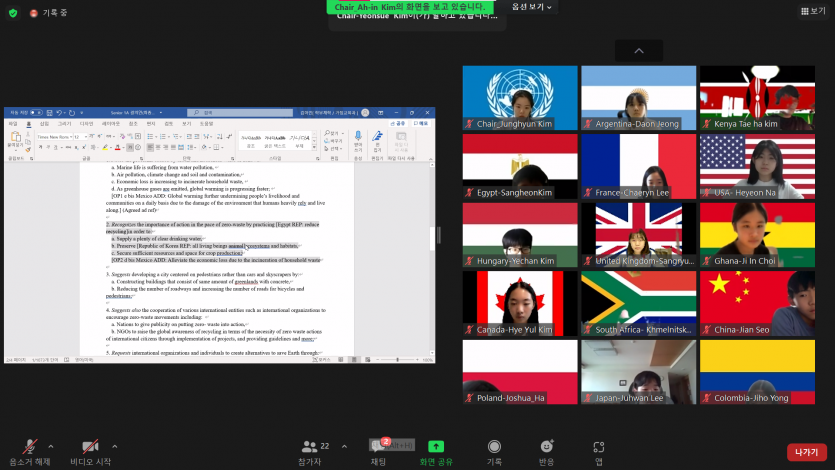Image resolution: width=835 pixels, height=470 pixels.
Task: Expand the arrow beside Zoom participants button
Action: [x=344, y=446]
